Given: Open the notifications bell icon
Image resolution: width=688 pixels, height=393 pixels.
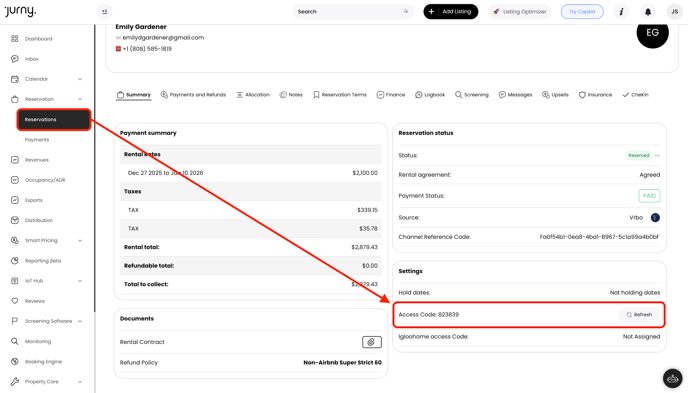Looking at the screenshot, I should (648, 12).
